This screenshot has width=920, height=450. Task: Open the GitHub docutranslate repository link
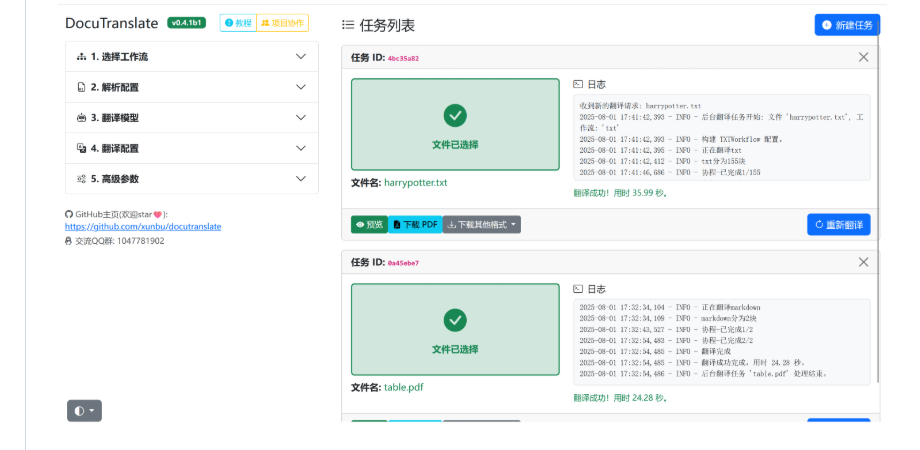[143, 227]
